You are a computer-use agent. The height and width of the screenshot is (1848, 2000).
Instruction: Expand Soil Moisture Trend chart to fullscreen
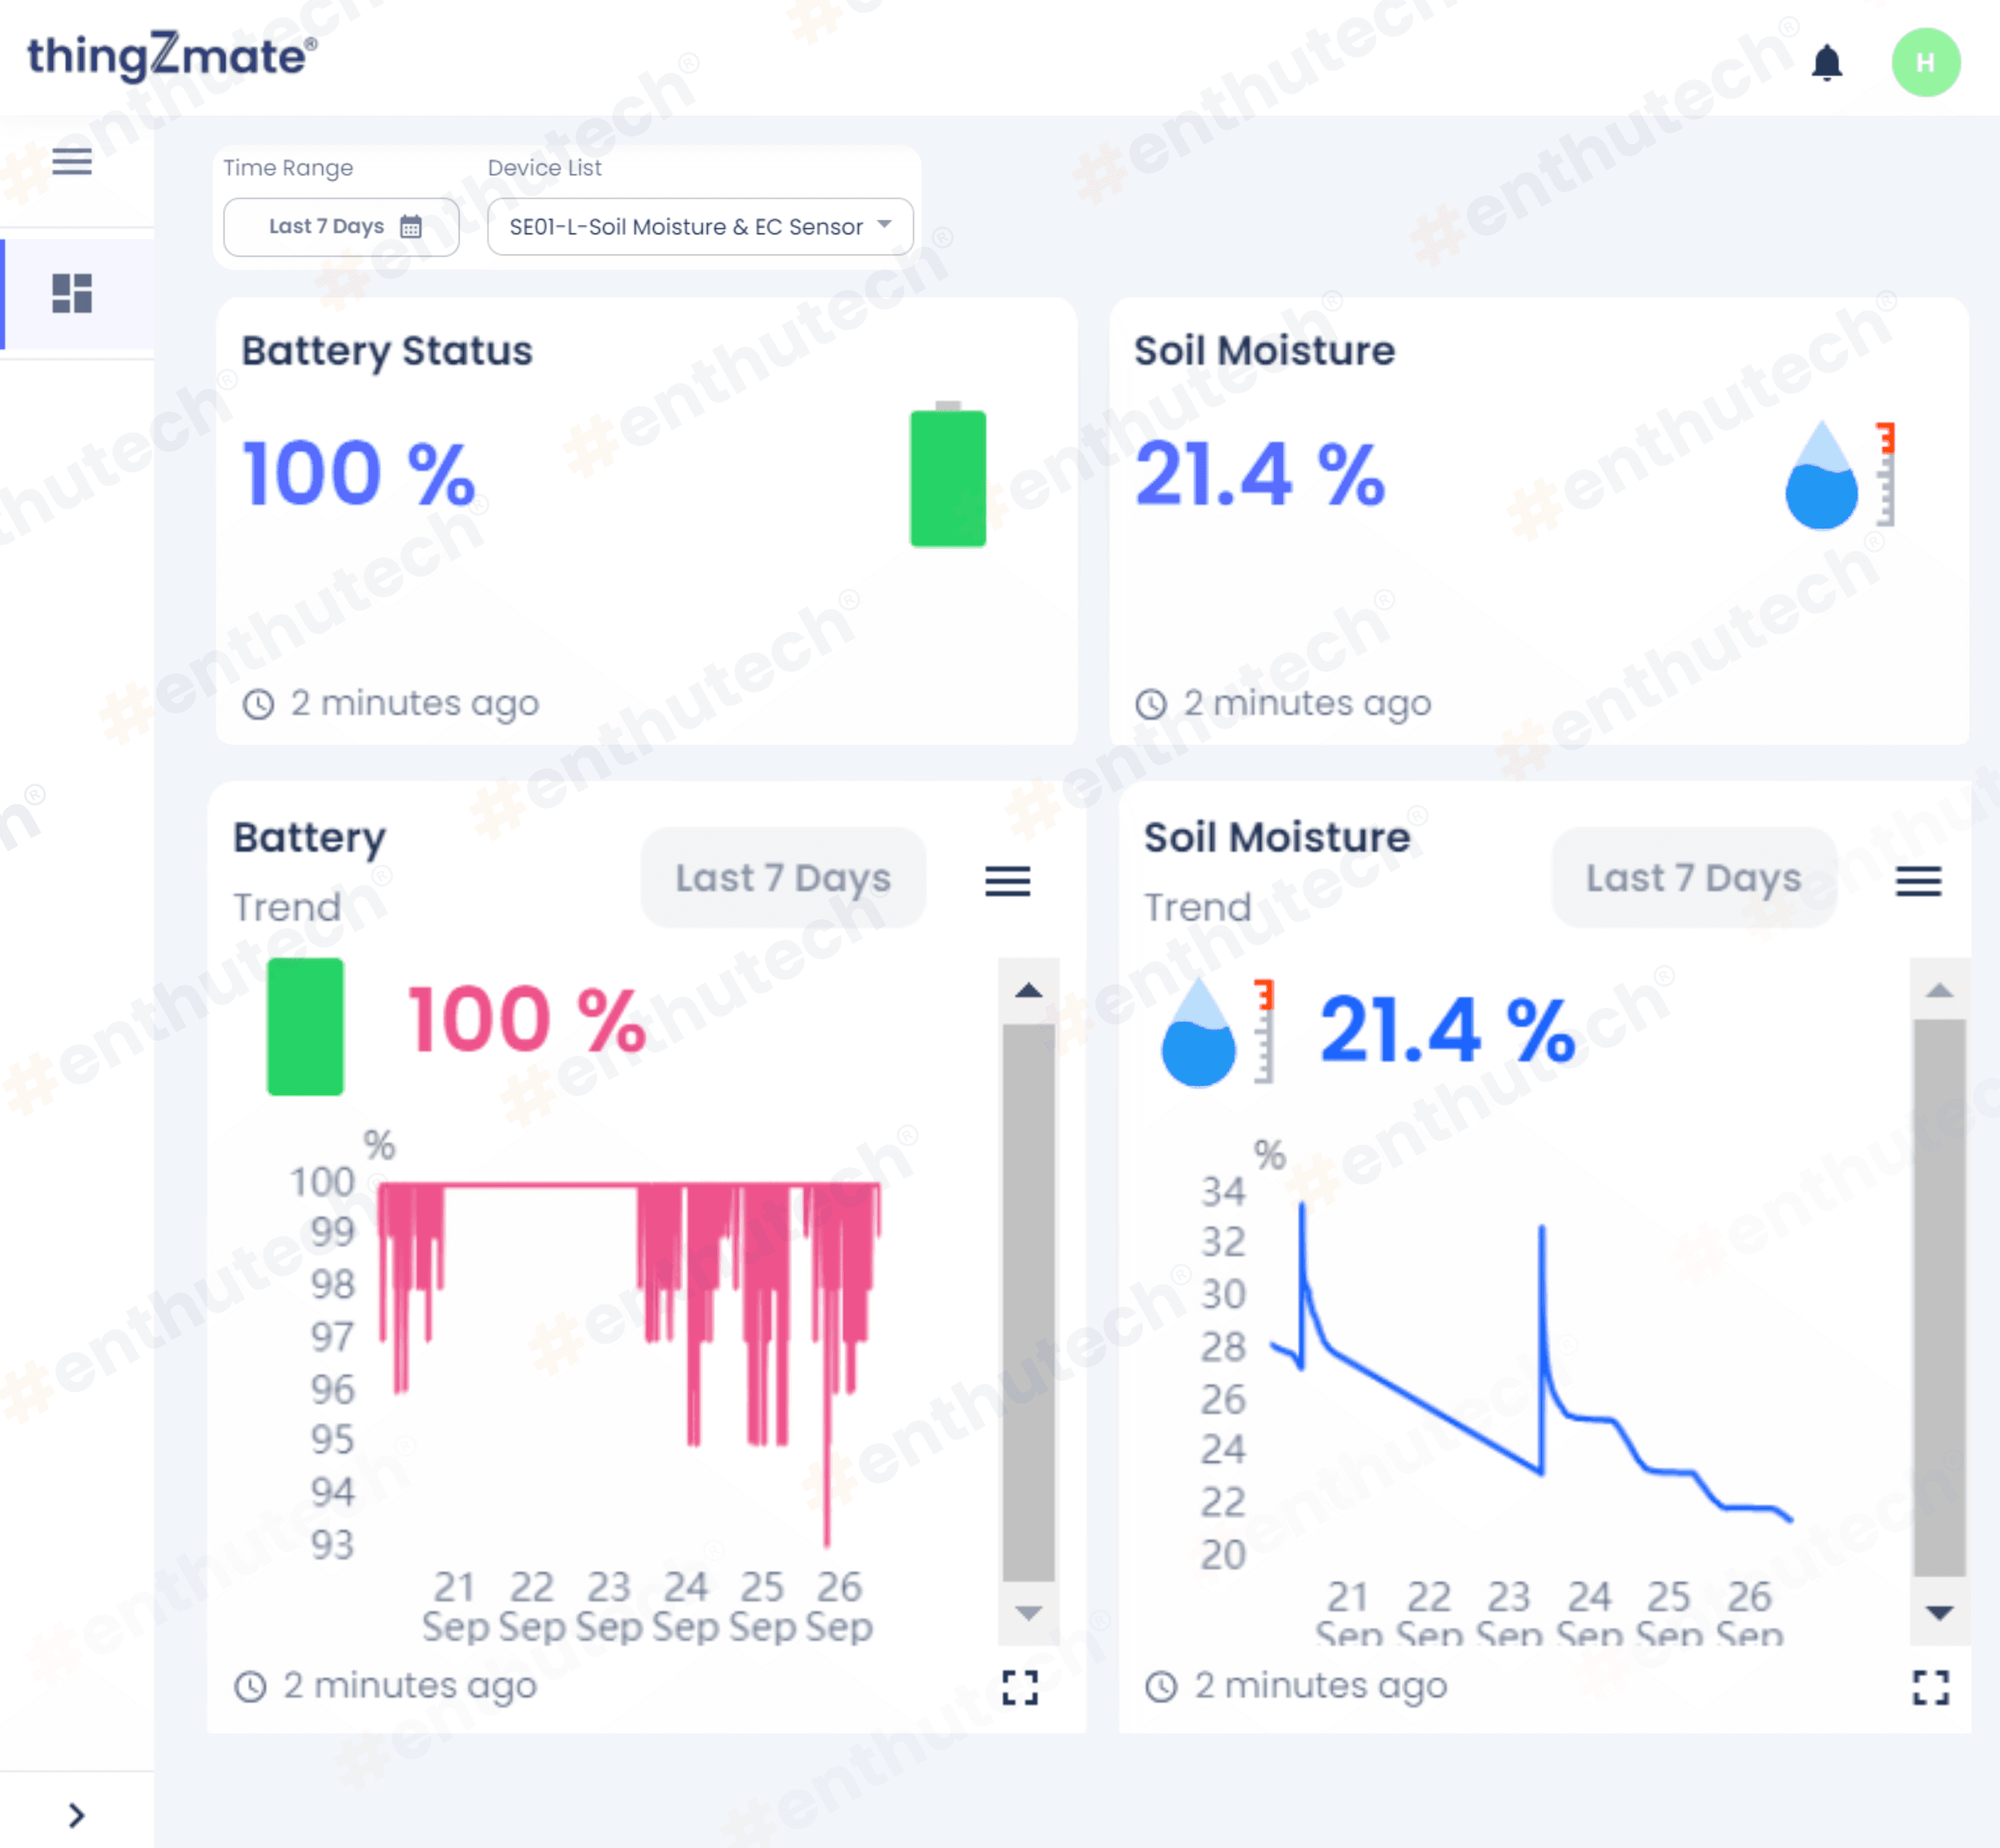pyautogui.click(x=1930, y=1687)
